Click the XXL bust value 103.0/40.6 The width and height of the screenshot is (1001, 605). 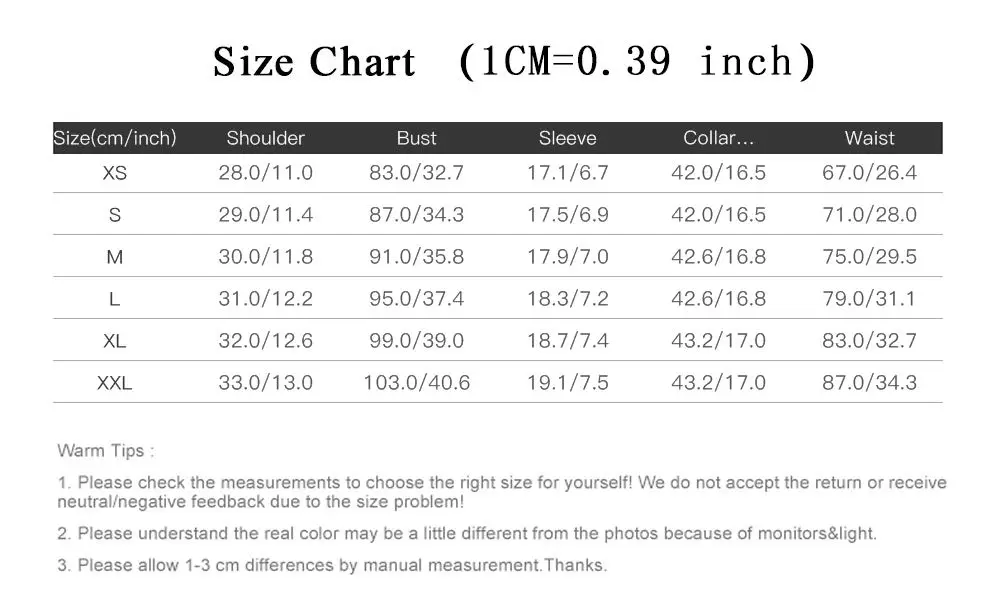(x=416, y=383)
